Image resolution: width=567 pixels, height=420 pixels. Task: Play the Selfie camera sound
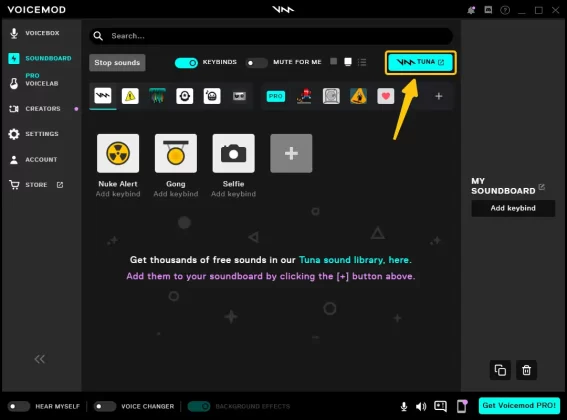(234, 153)
